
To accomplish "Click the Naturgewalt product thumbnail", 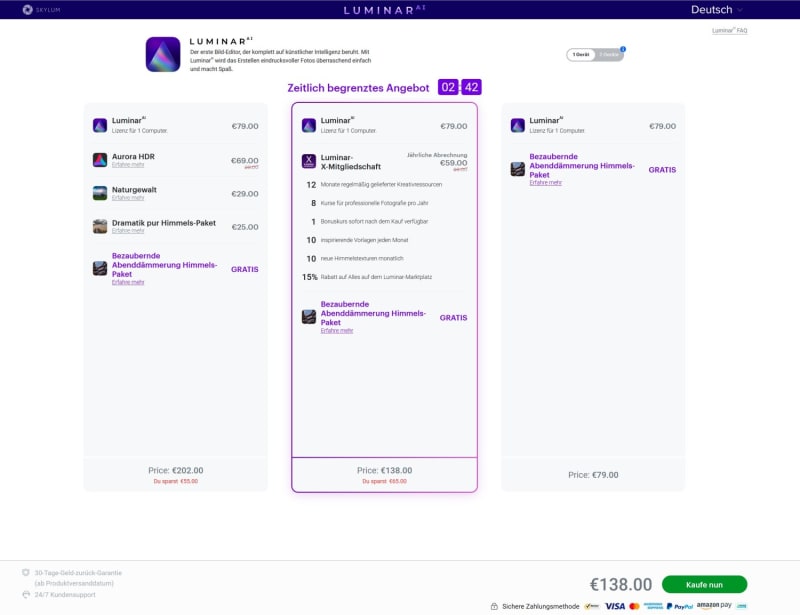I will 100,193.
